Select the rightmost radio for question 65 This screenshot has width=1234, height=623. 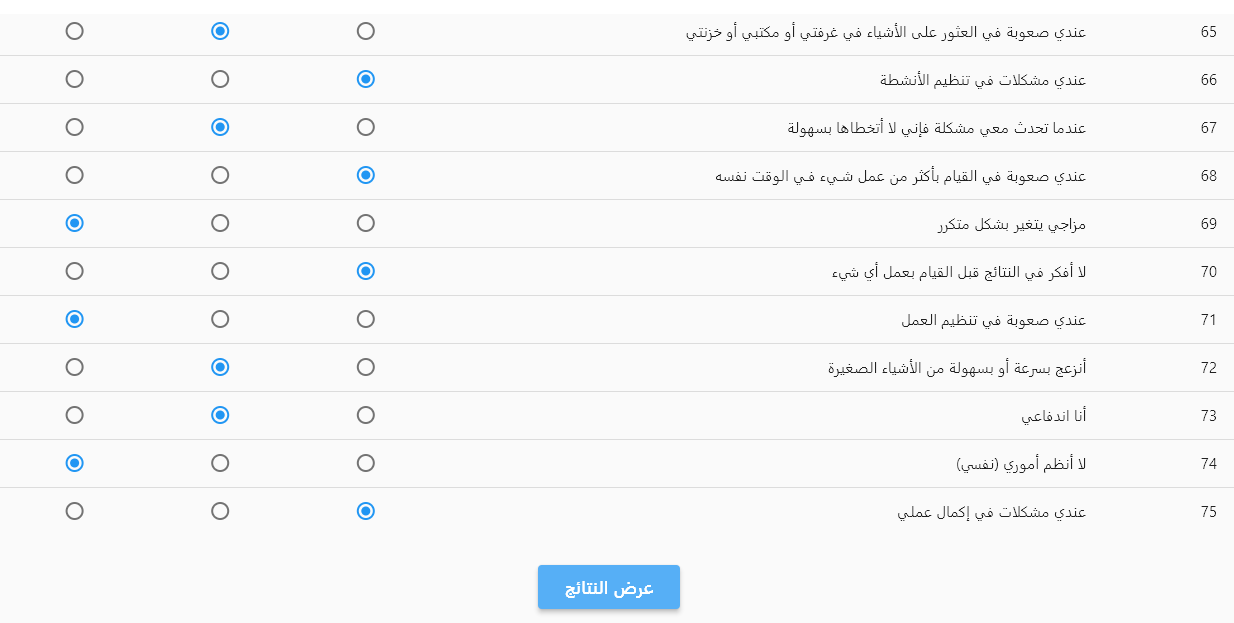tap(366, 31)
